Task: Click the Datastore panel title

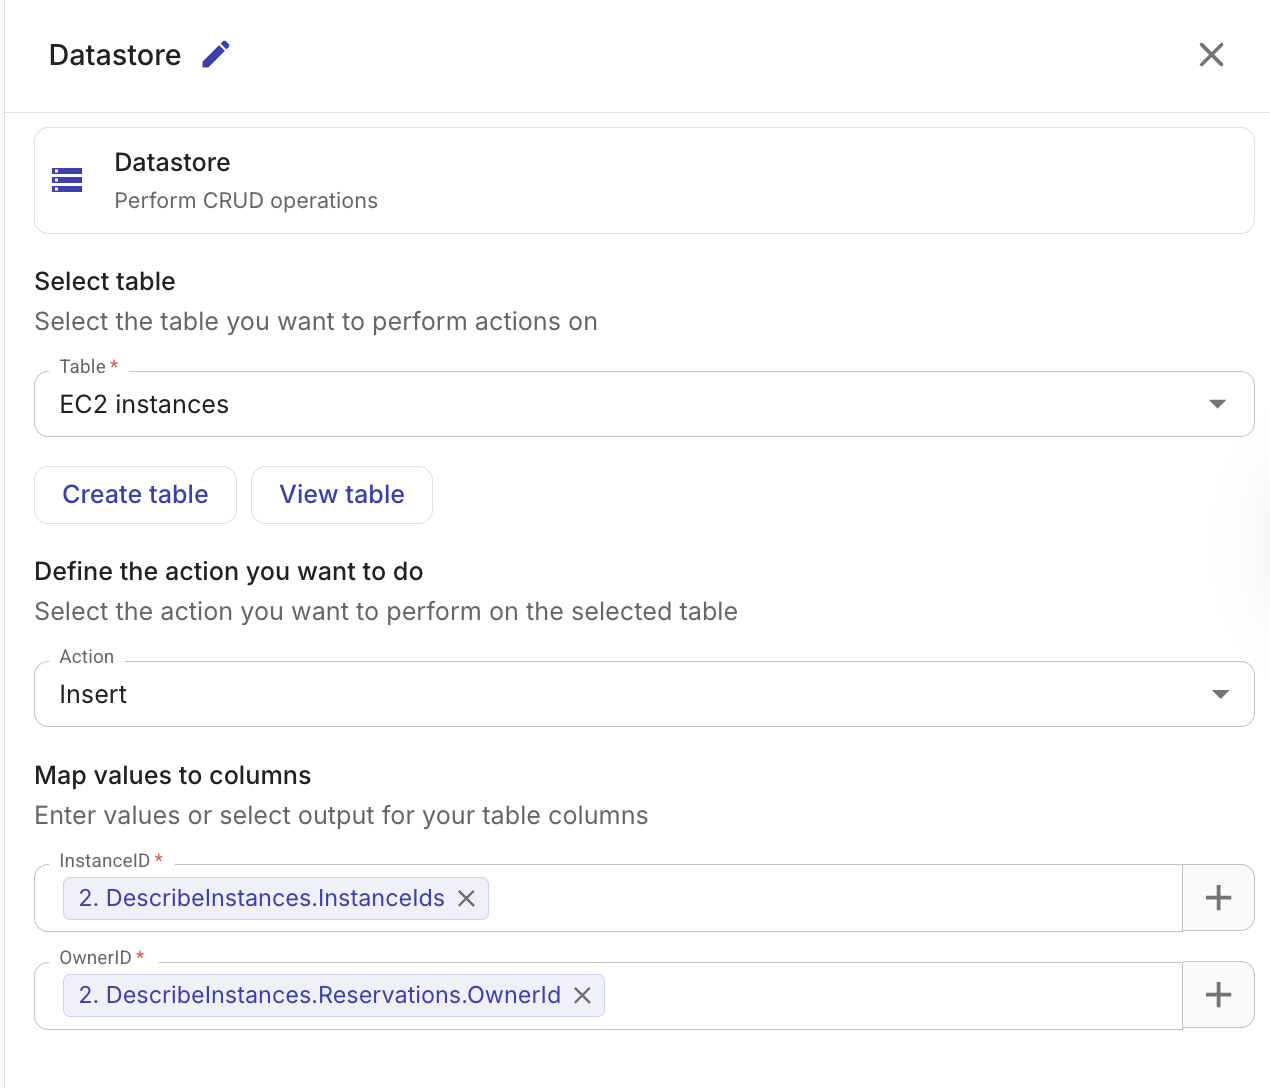Action: point(114,55)
